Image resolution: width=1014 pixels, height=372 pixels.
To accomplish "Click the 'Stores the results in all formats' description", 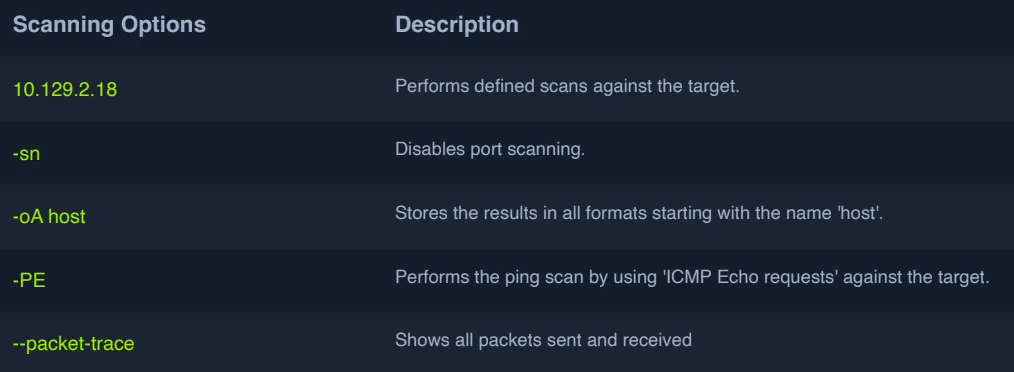I will click(639, 213).
